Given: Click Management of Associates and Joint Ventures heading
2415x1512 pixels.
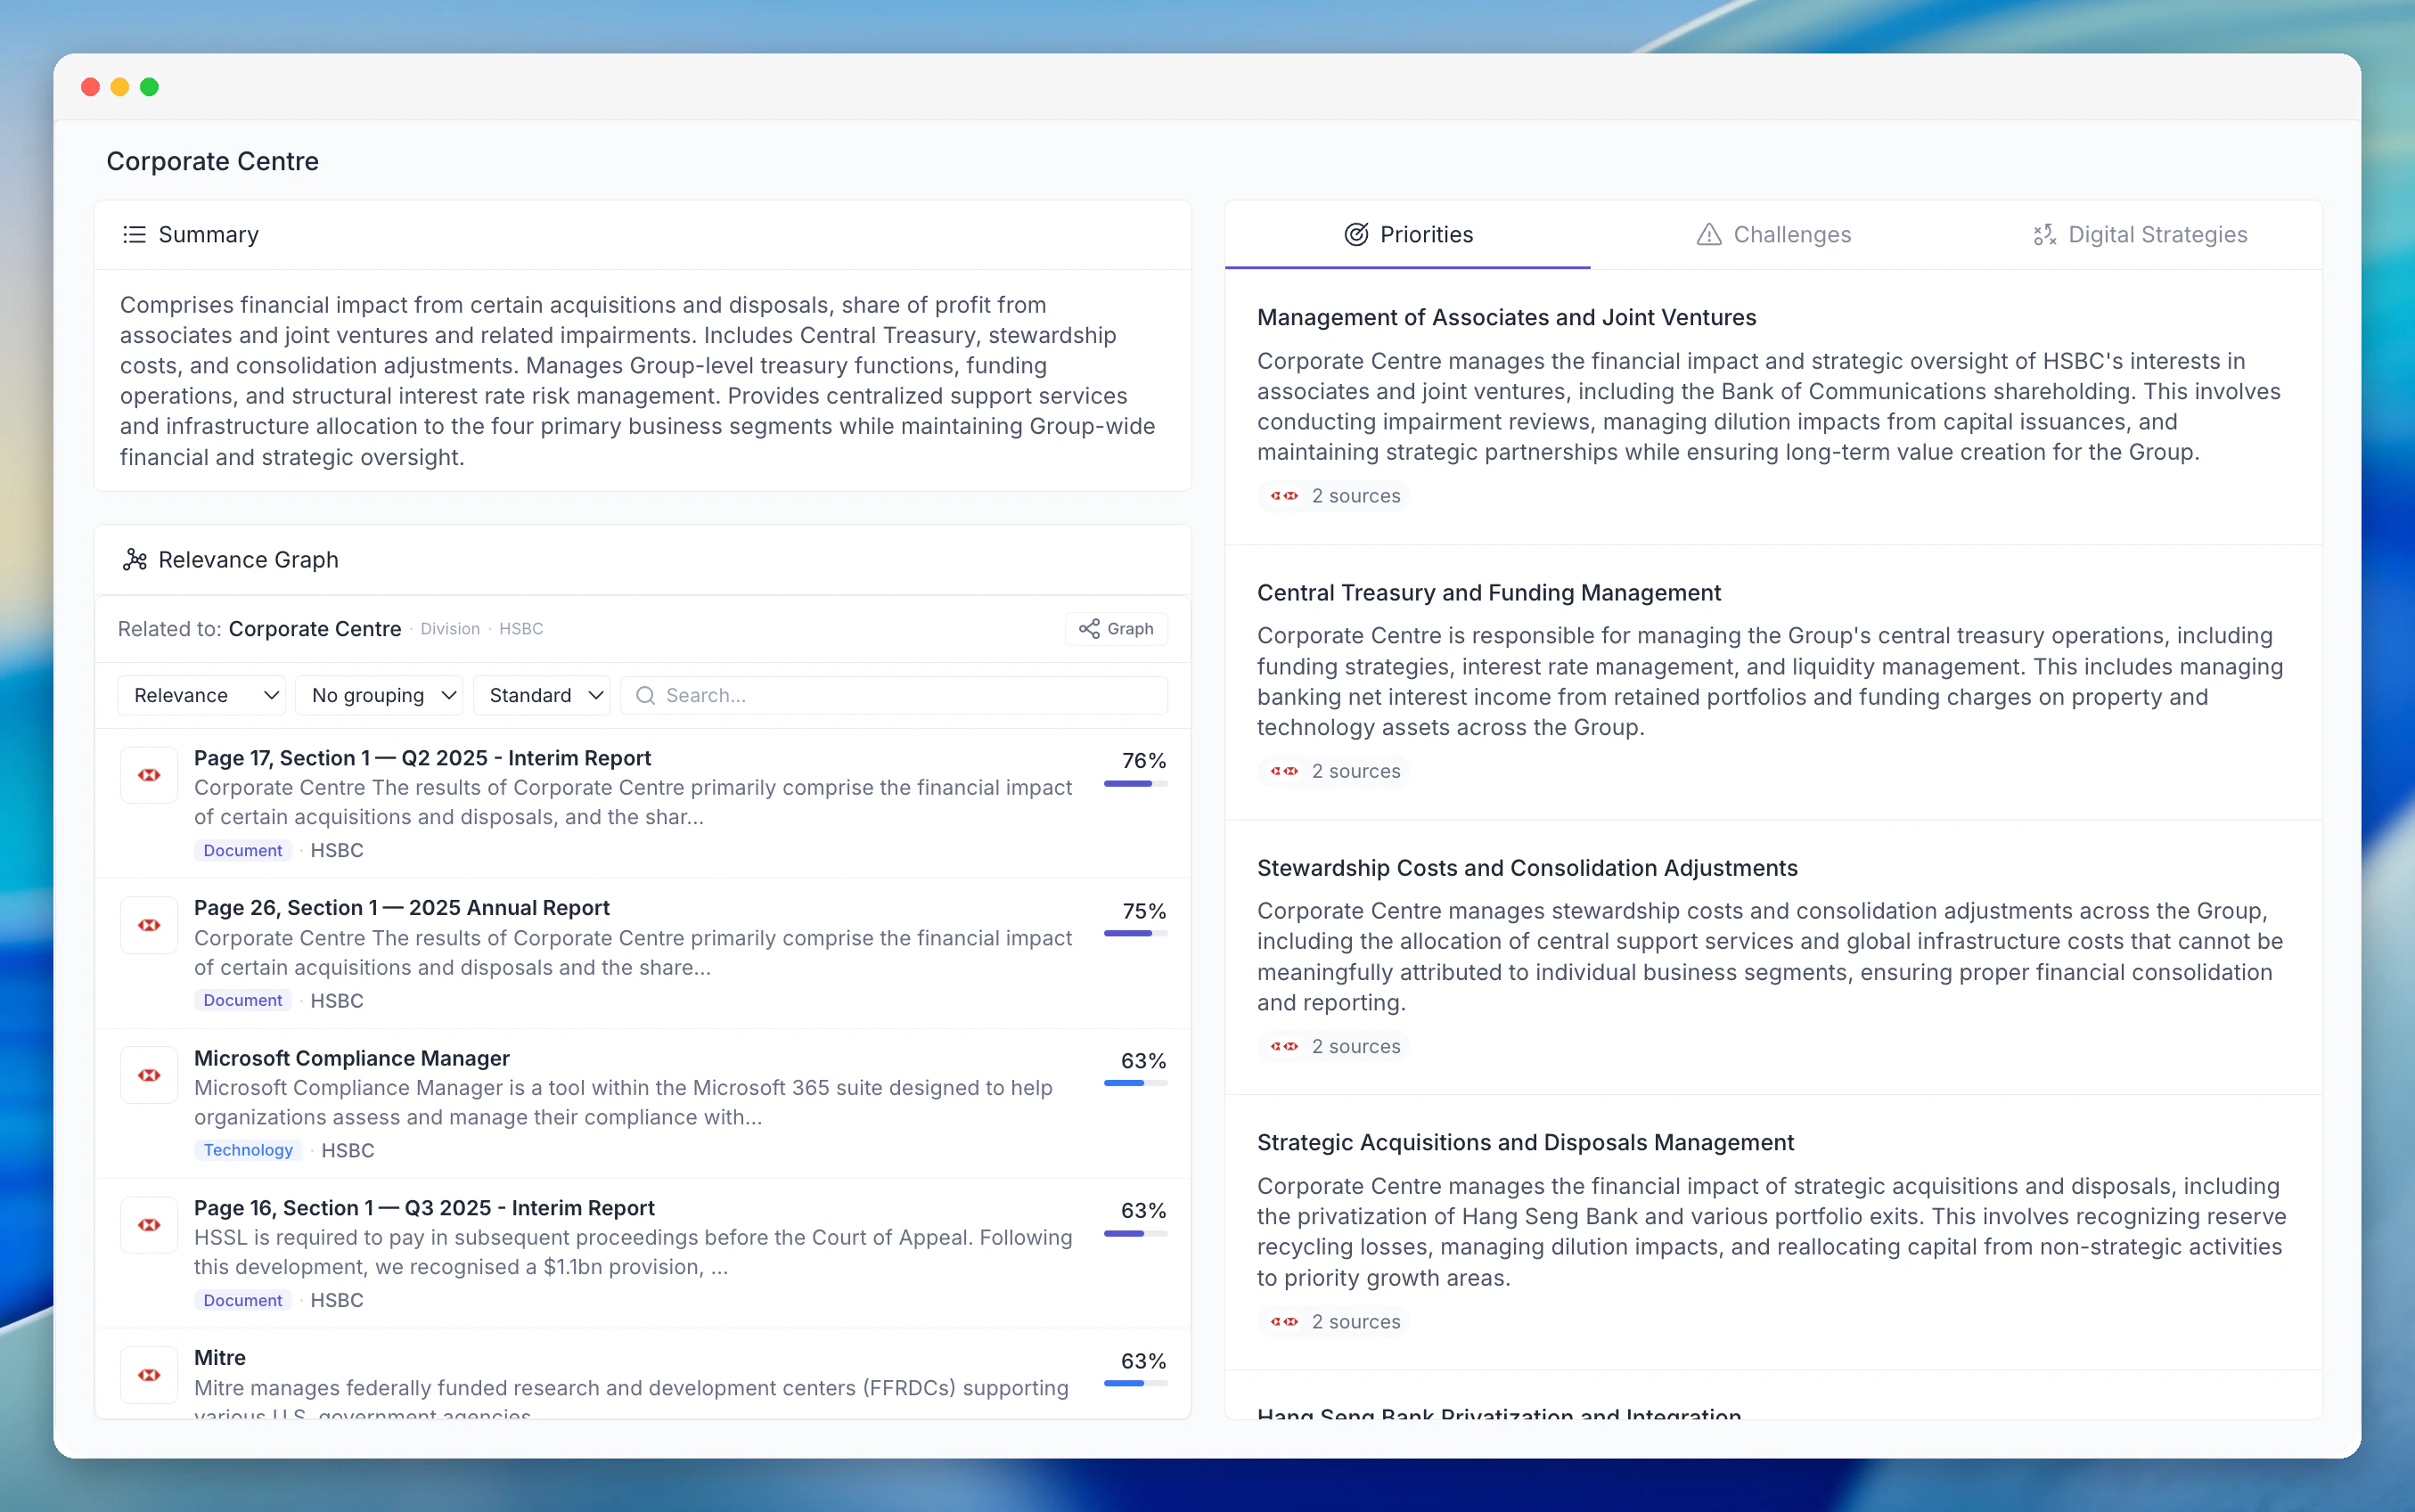Looking at the screenshot, I should point(1506,317).
